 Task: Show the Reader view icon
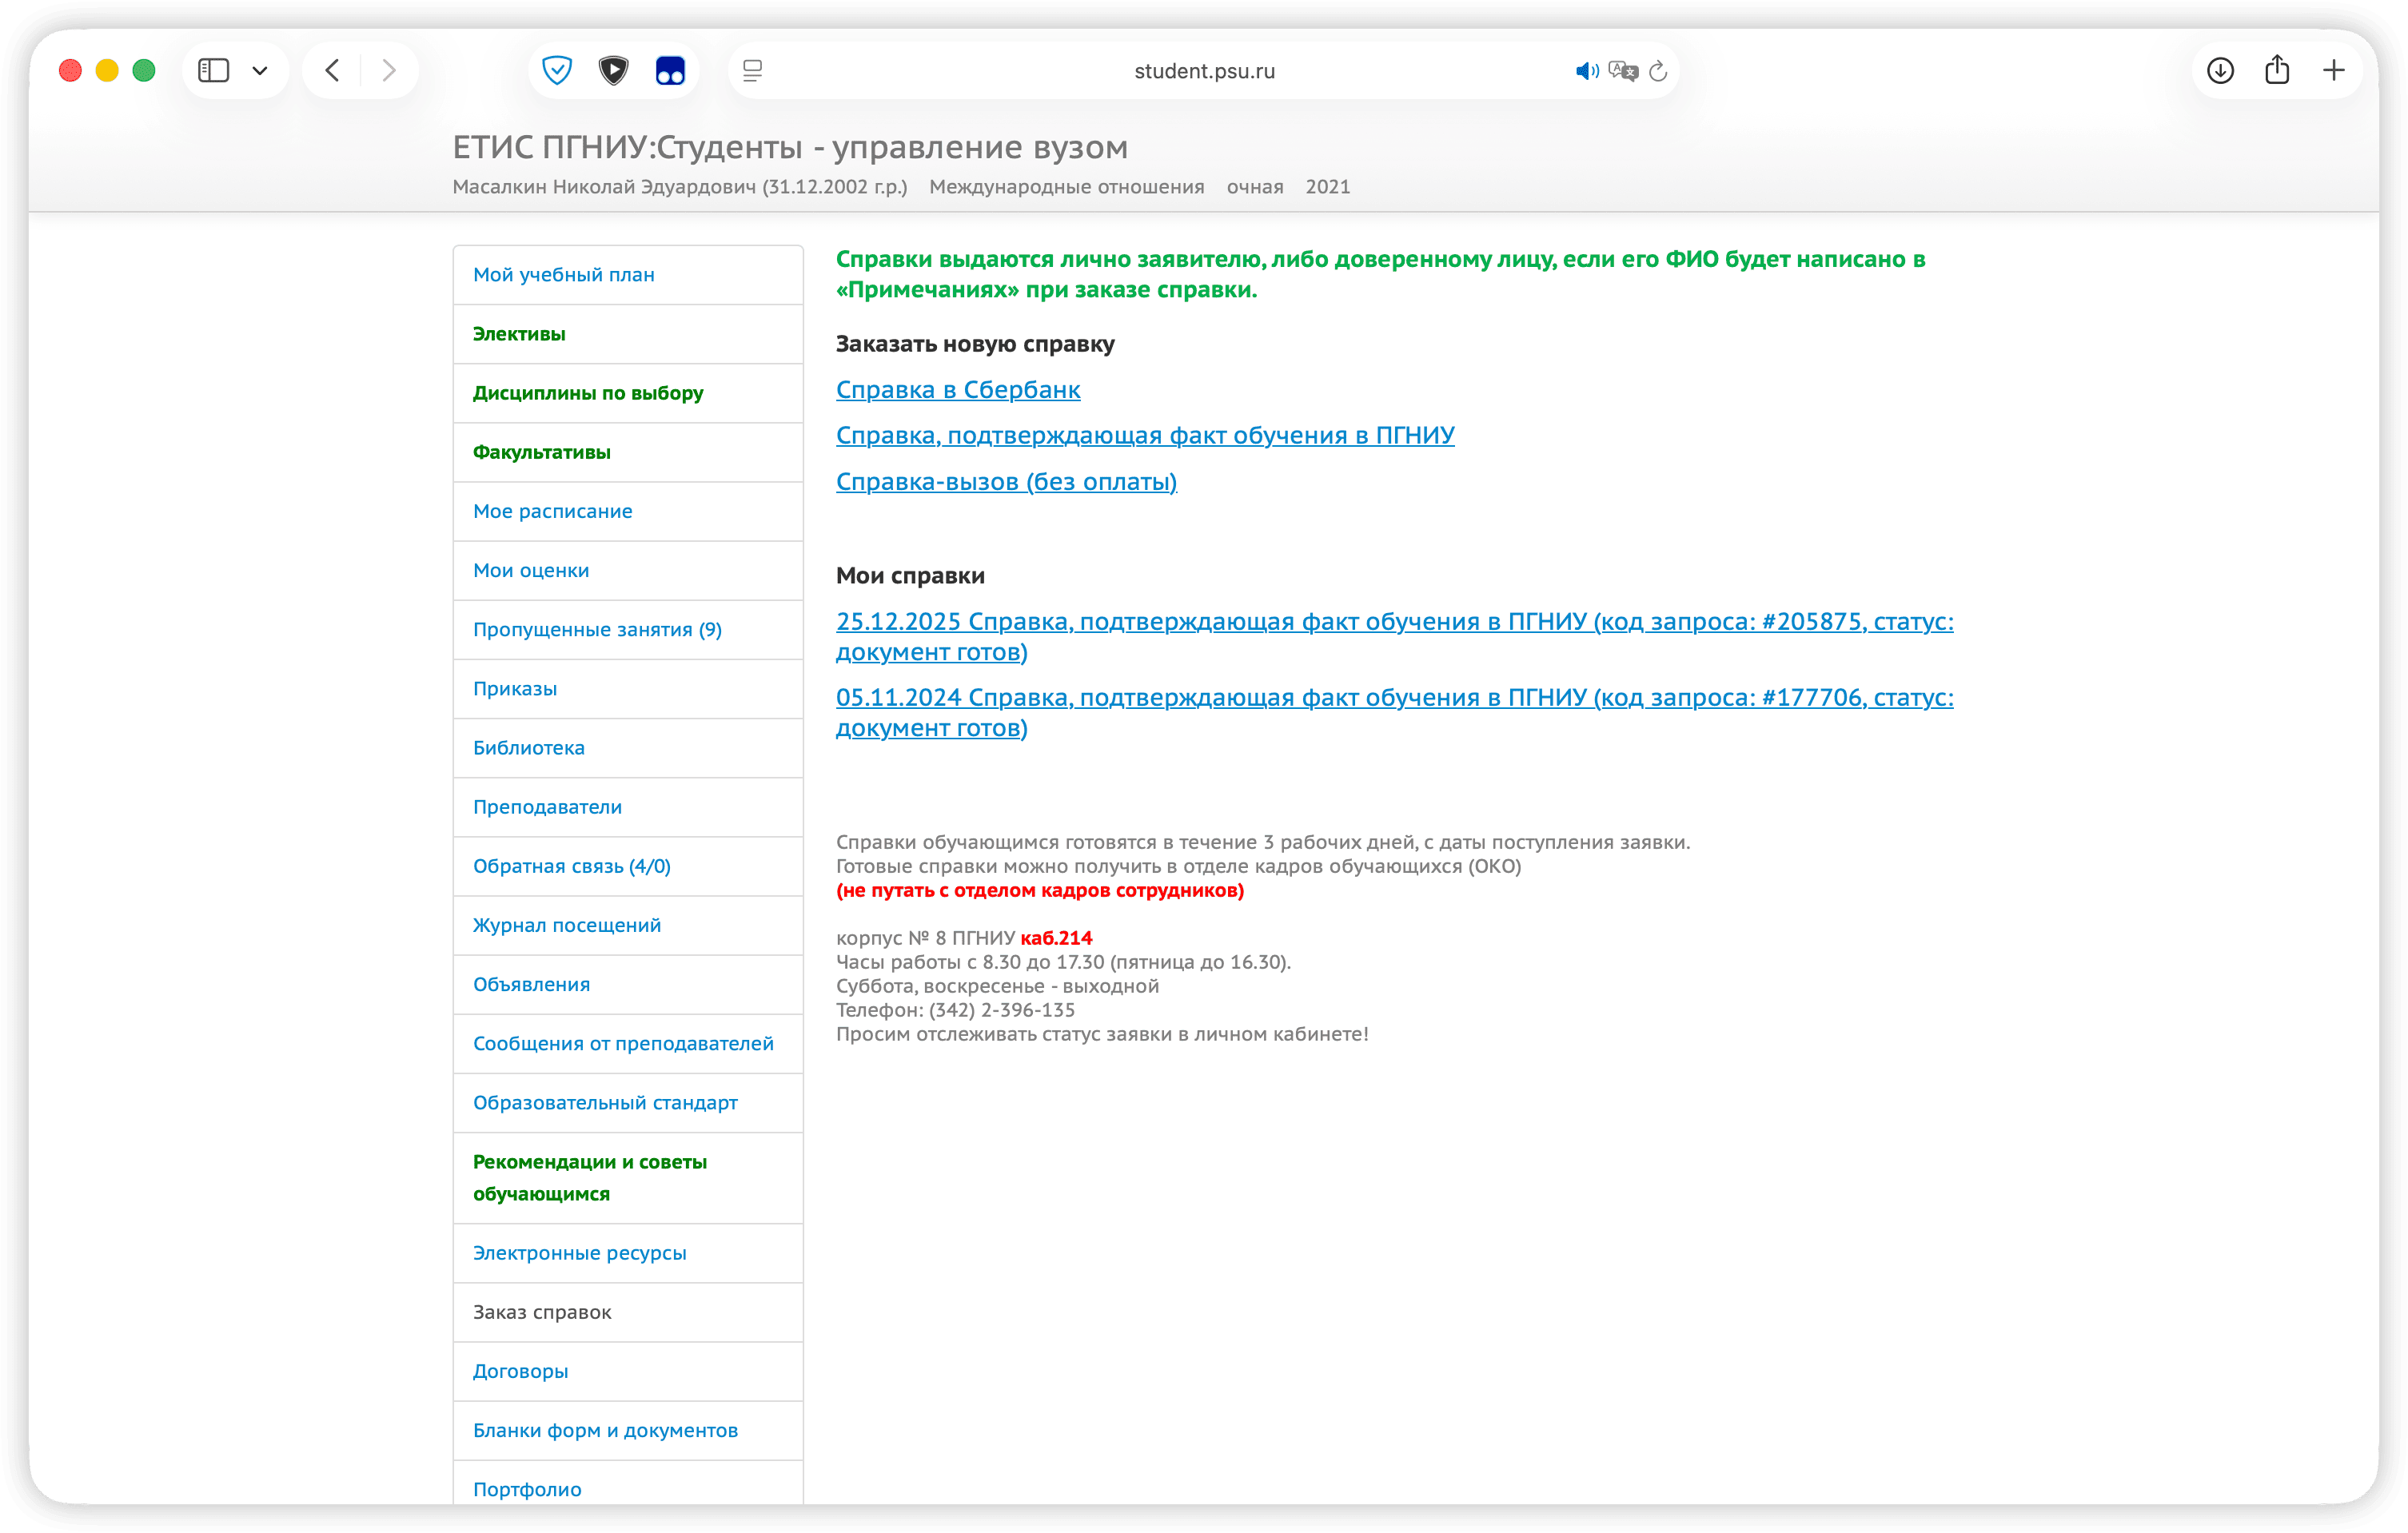click(753, 70)
